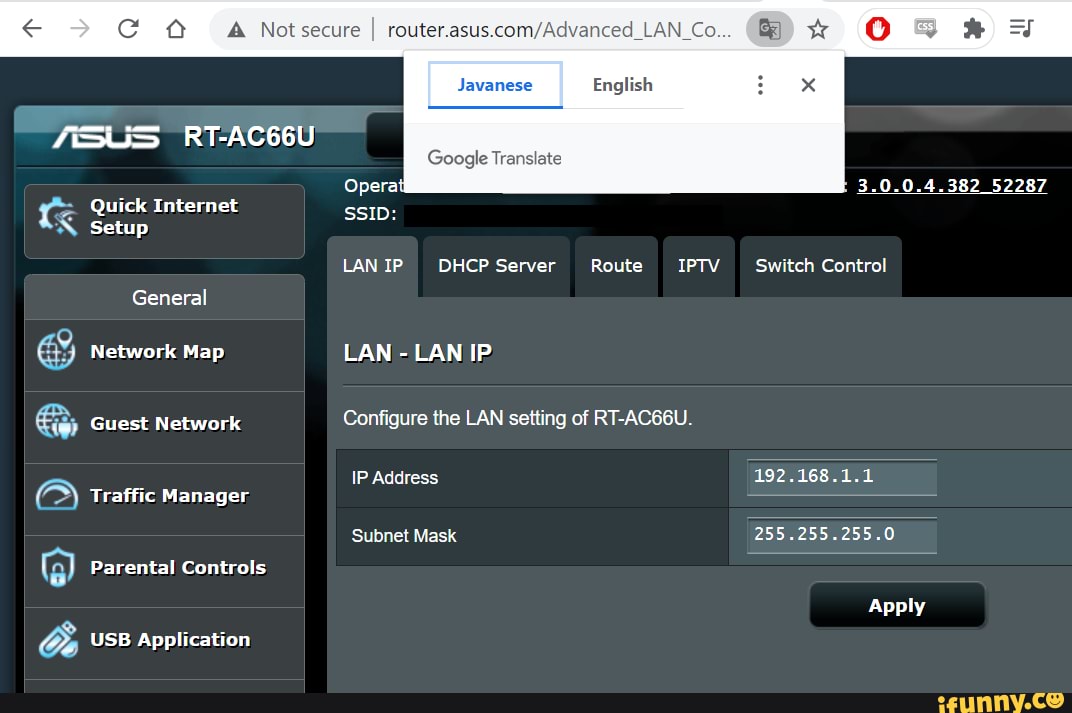Click the red ad blocker extension icon
This screenshot has height=713, width=1072.
tap(878, 30)
